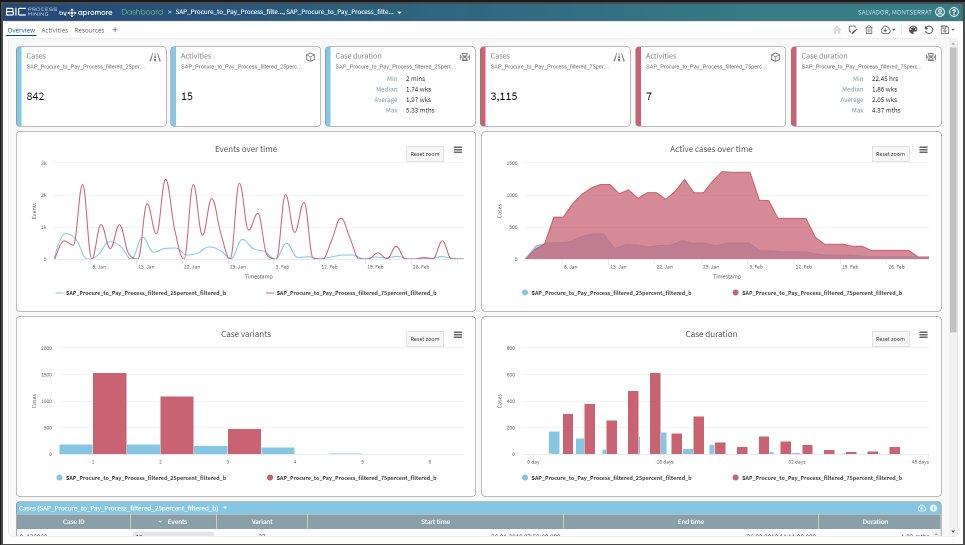Open the help question mark icon
The image size is (965, 545).
[954, 12]
